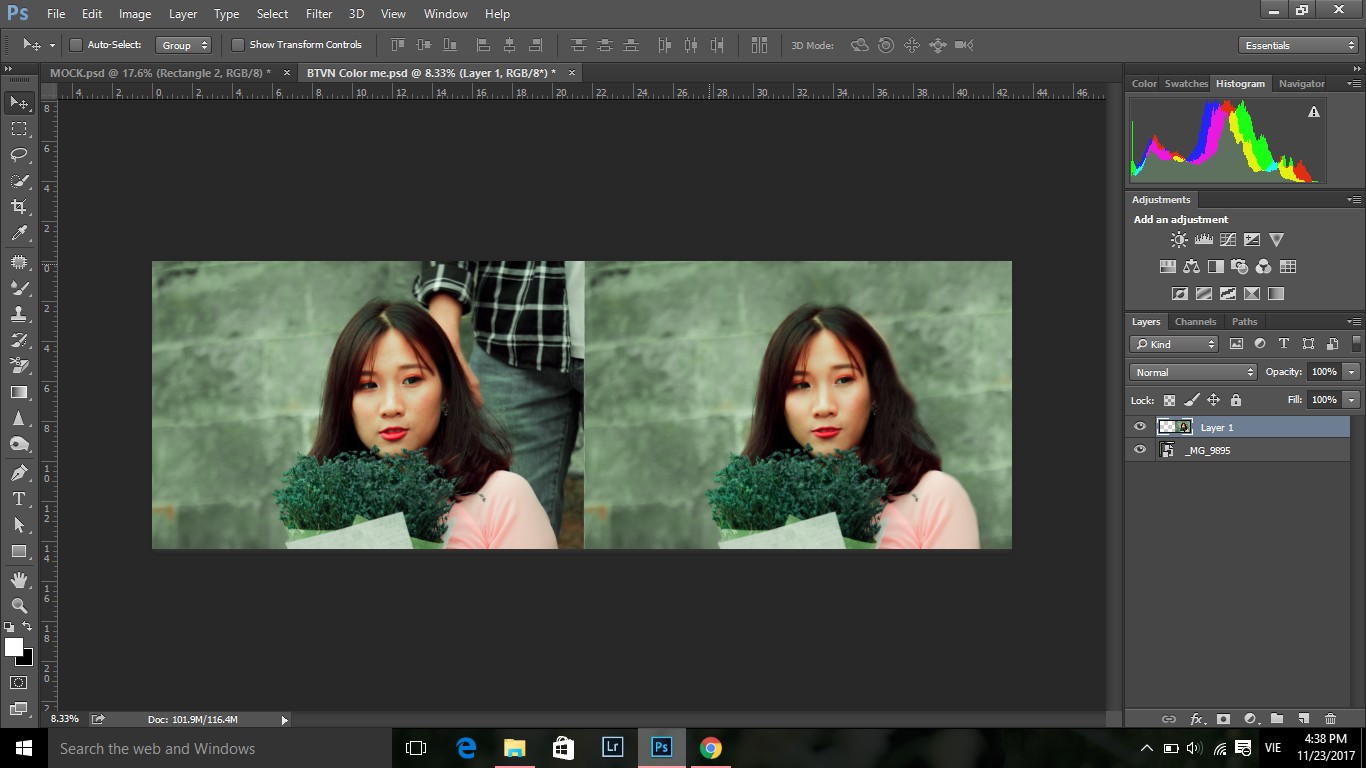Activate the Hand tool
The image size is (1366, 768).
pos(19,579)
